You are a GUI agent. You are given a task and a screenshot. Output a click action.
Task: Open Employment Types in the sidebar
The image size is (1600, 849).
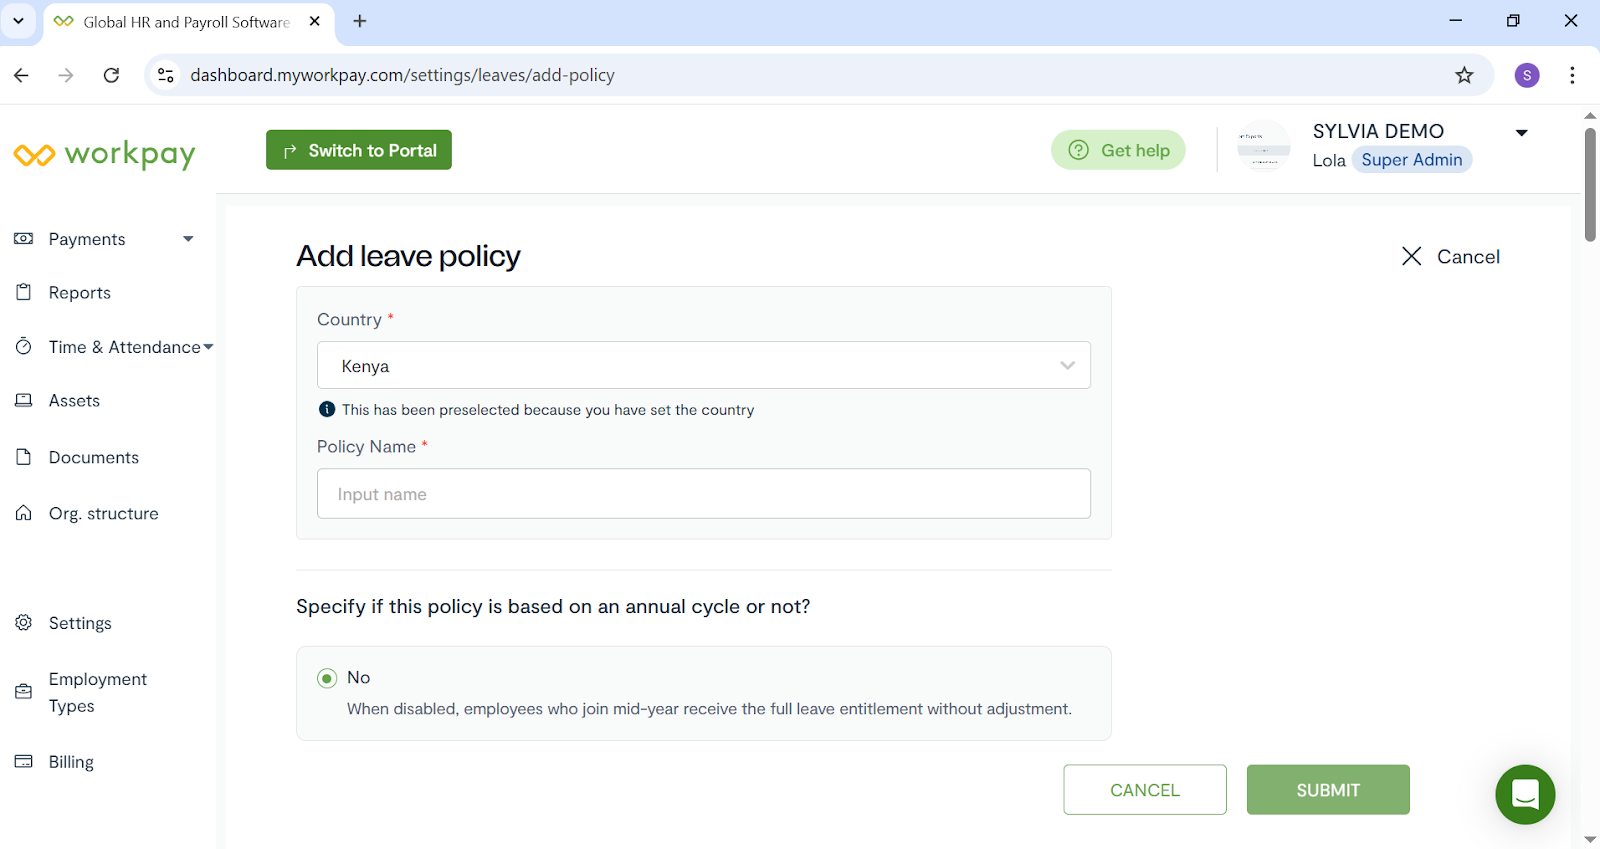(97, 692)
